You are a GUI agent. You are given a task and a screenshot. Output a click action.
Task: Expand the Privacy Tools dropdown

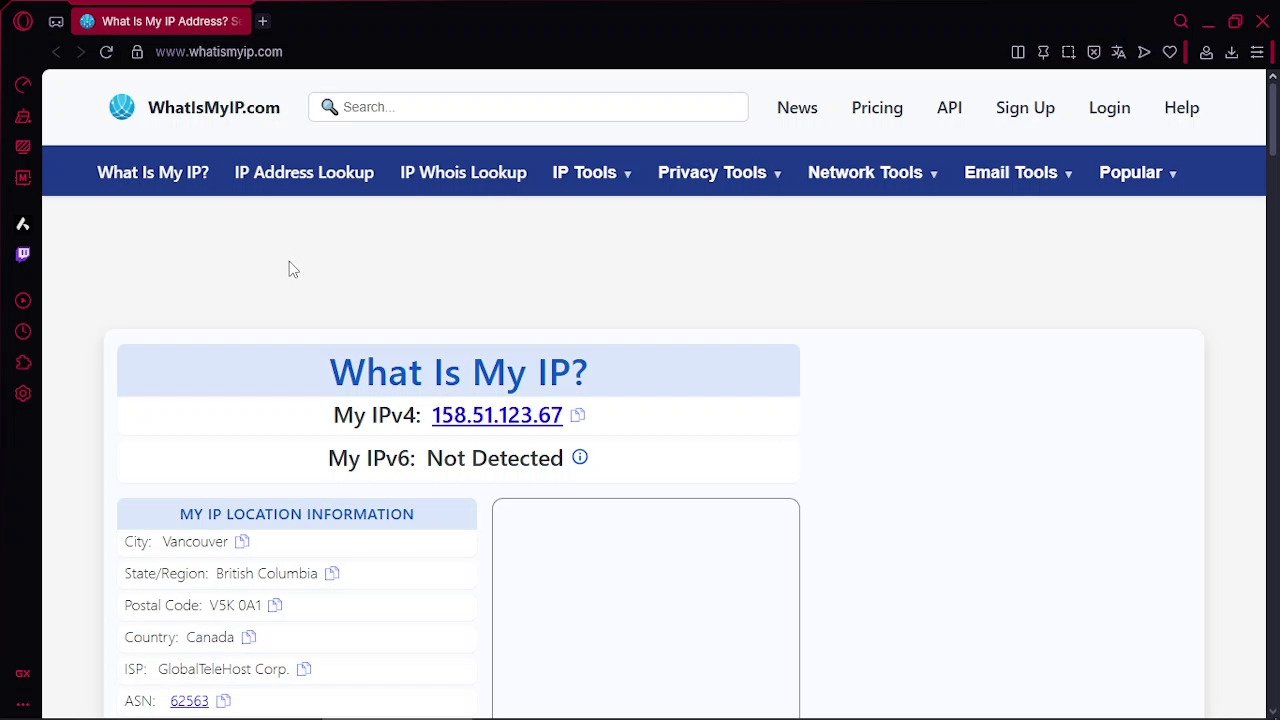(719, 172)
